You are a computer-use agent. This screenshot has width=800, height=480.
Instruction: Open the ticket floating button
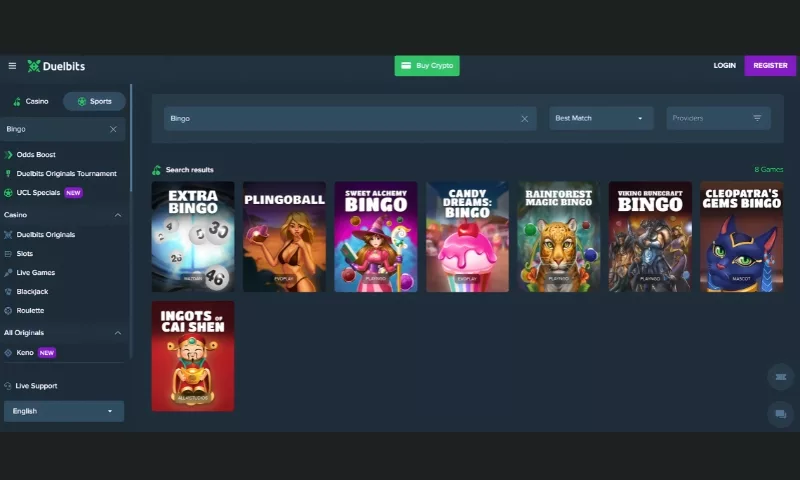(781, 377)
